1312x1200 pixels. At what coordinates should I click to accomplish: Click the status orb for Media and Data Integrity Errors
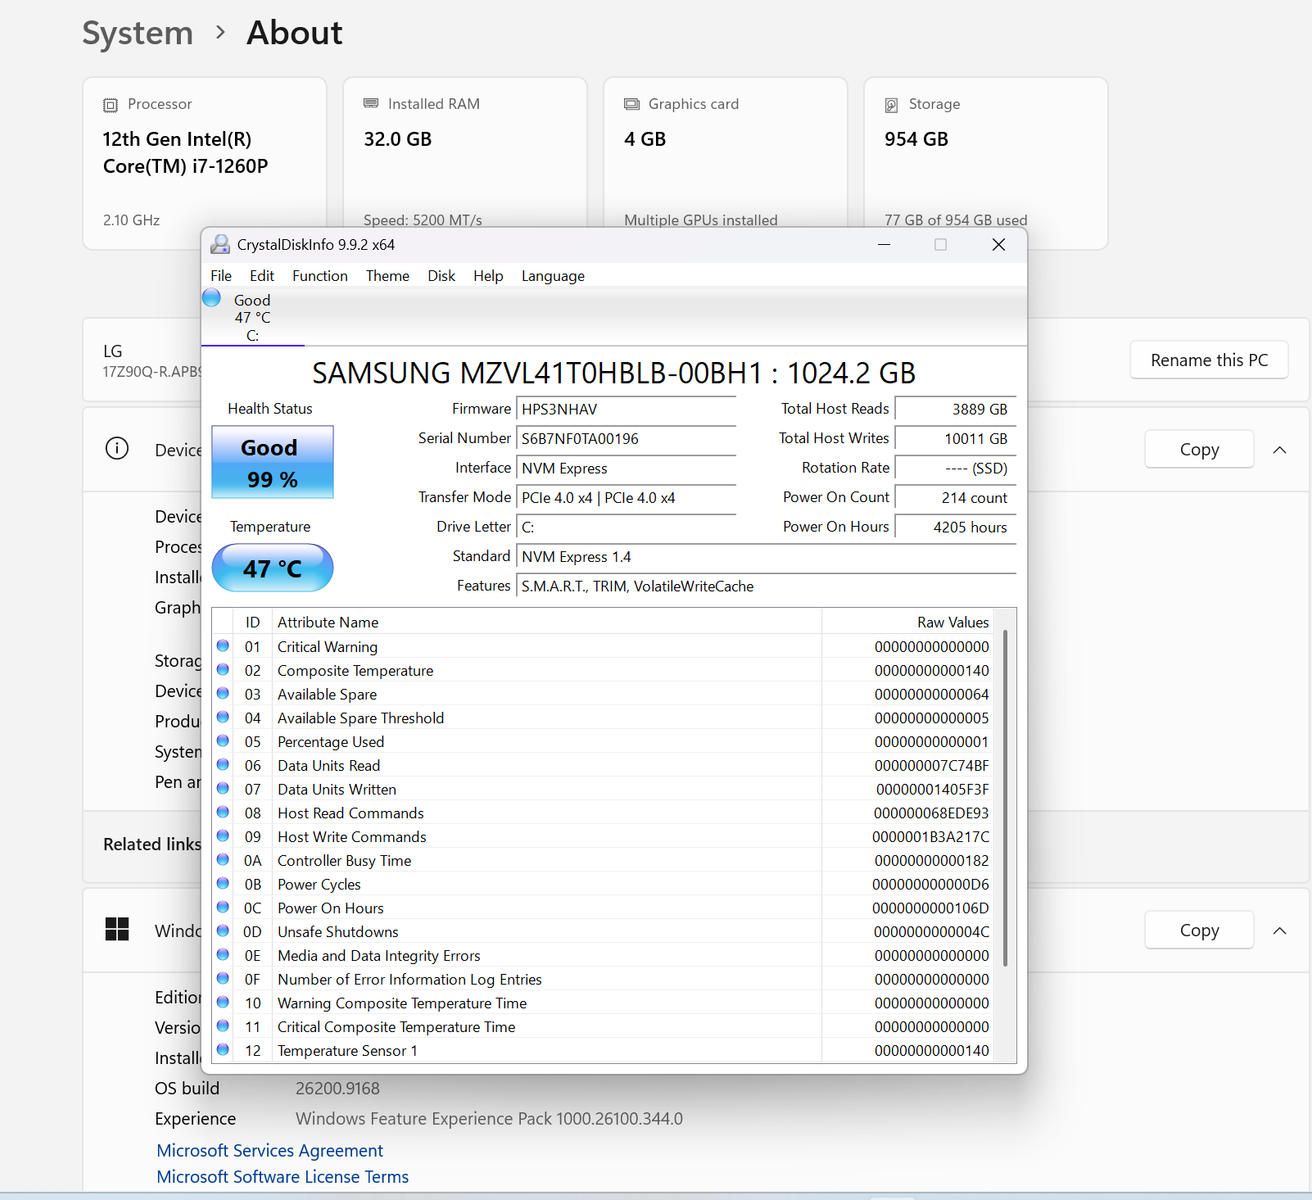tap(223, 955)
